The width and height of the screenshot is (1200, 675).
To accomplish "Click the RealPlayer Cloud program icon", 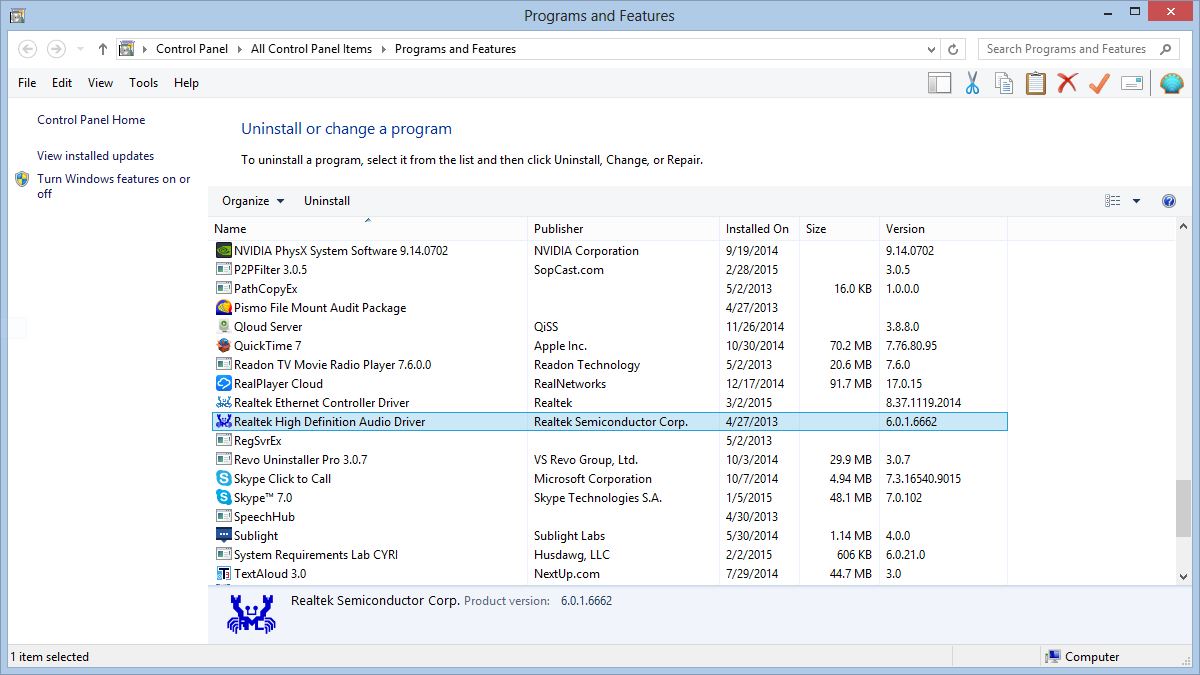I will pos(224,384).
